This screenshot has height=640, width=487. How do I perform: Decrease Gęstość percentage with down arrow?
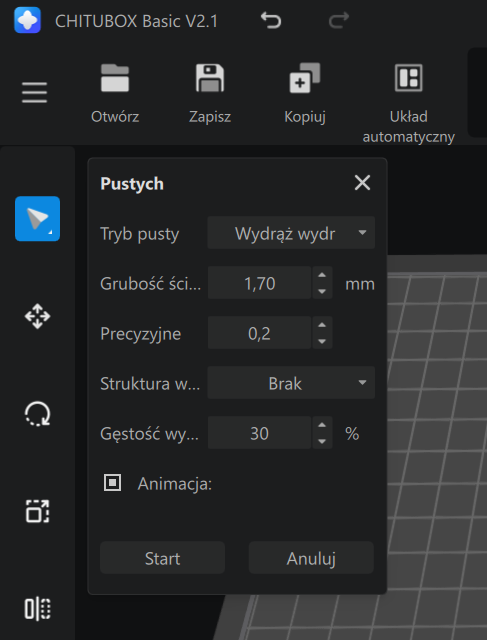(322, 441)
